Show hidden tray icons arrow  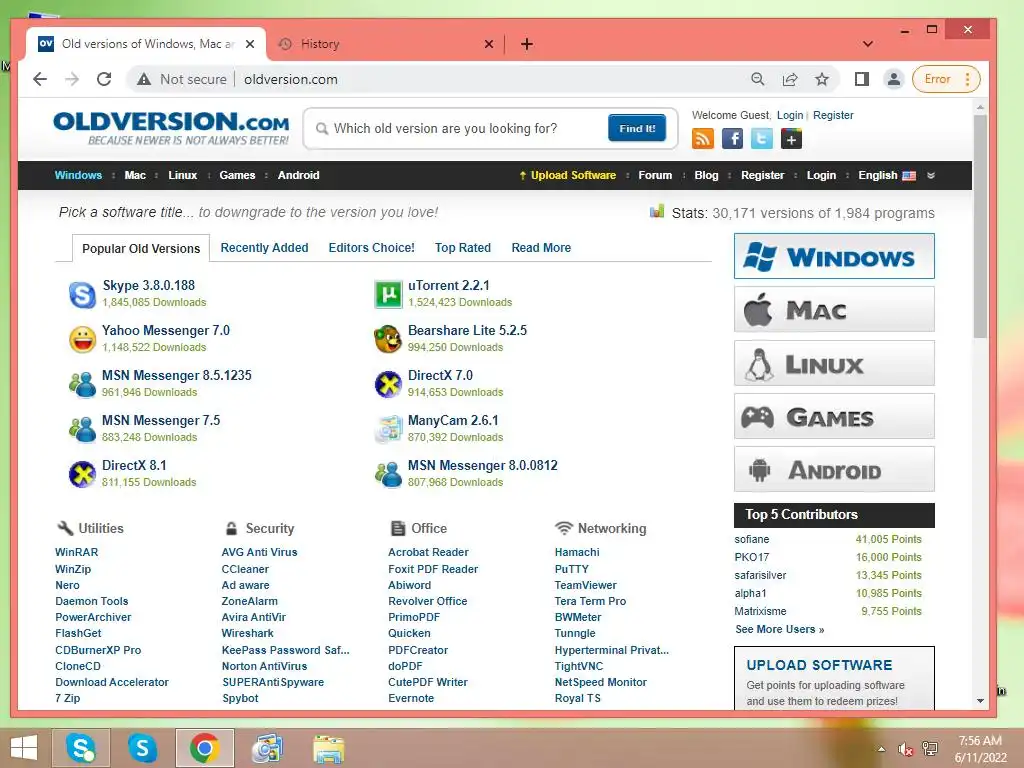(881, 749)
